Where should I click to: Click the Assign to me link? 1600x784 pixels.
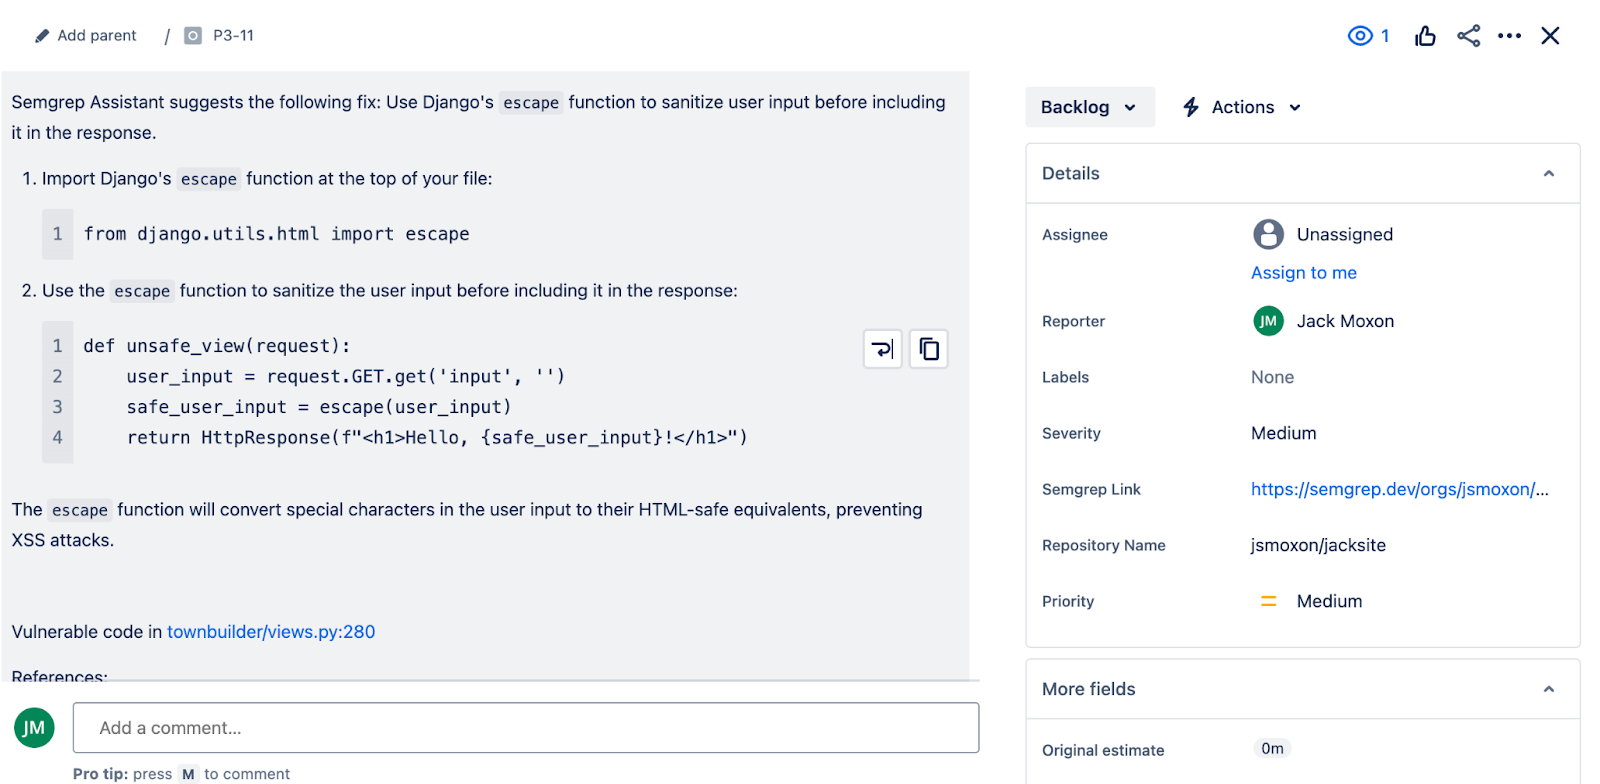tap(1303, 273)
